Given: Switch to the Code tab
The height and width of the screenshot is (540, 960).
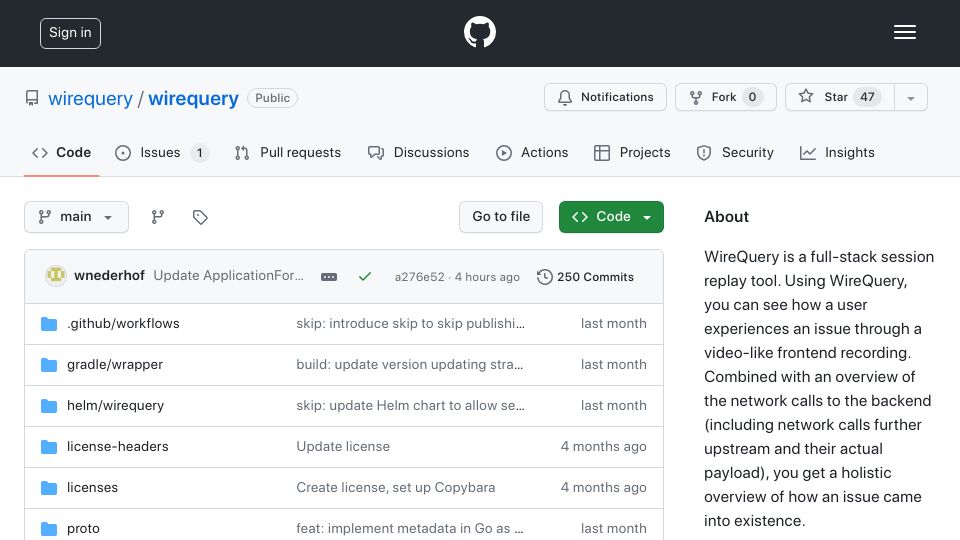Looking at the screenshot, I should pos(61,152).
